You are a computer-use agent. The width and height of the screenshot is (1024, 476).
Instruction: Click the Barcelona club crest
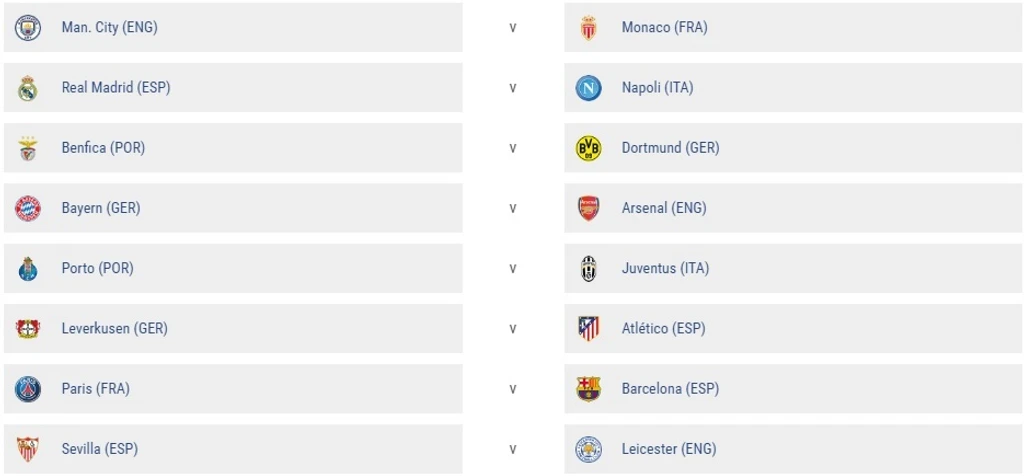coord(588,389)
